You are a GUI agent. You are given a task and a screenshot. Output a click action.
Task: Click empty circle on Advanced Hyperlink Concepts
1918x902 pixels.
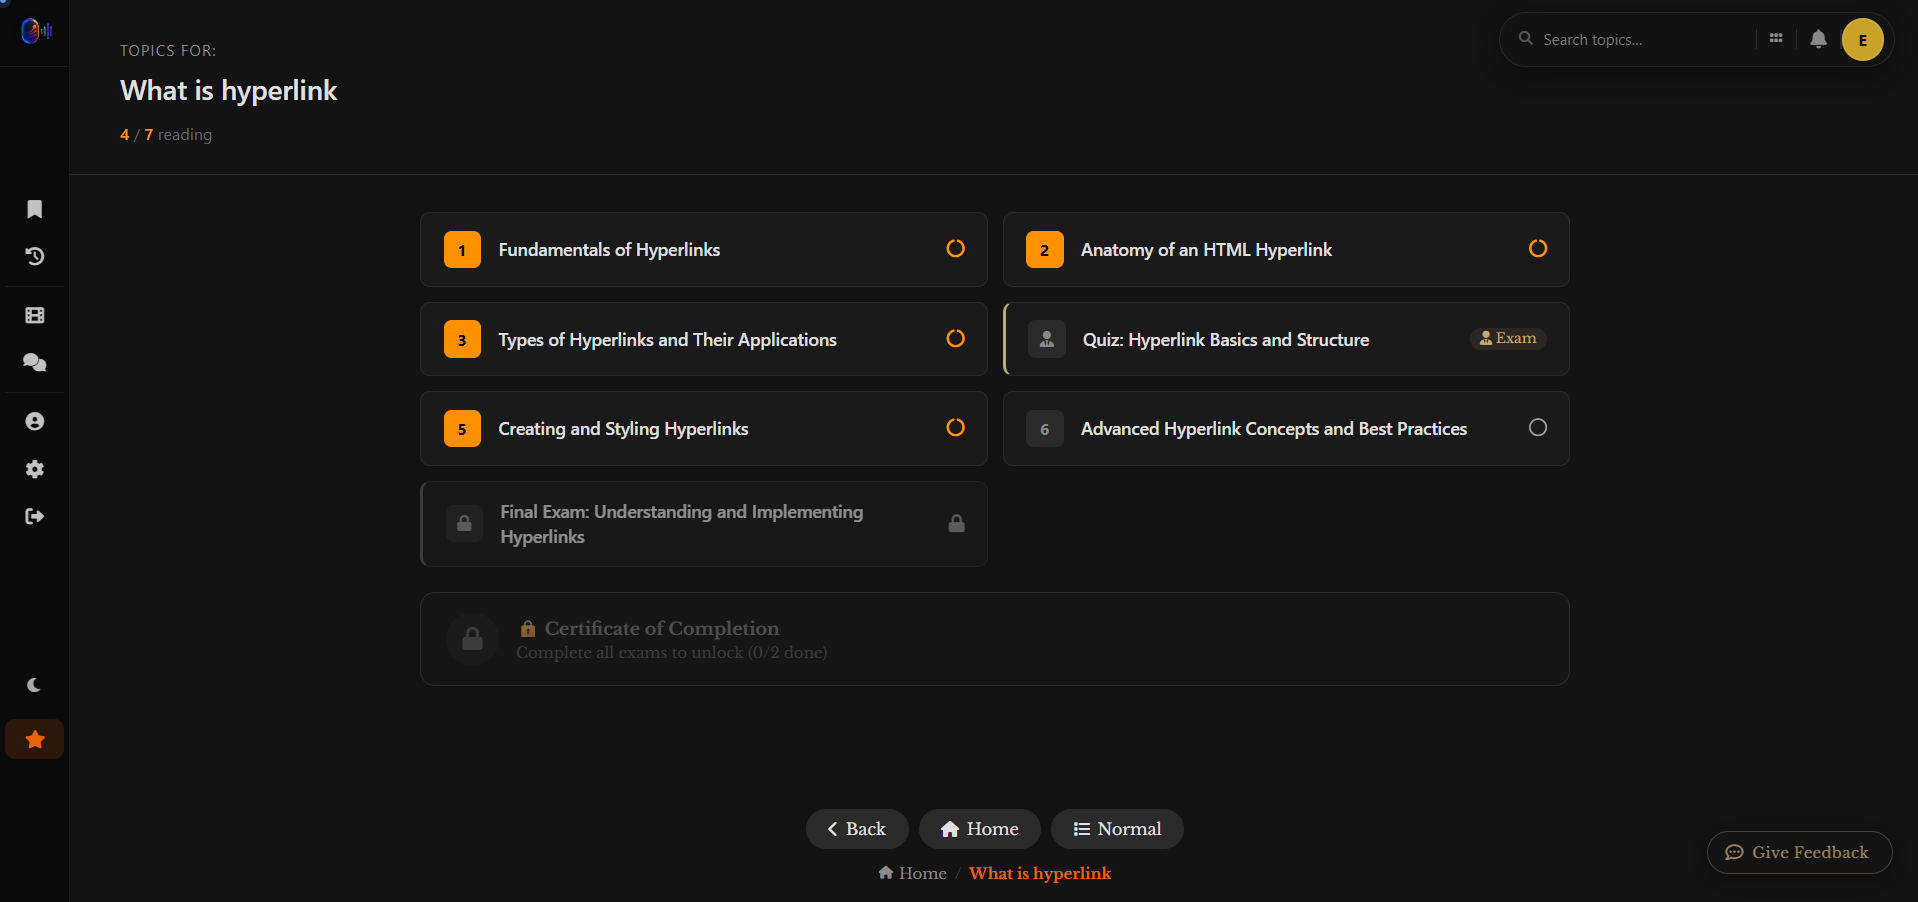1538,428
